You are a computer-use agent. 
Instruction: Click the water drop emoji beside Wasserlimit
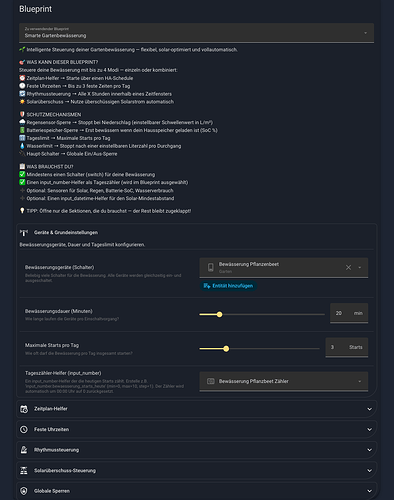point(22,146)
